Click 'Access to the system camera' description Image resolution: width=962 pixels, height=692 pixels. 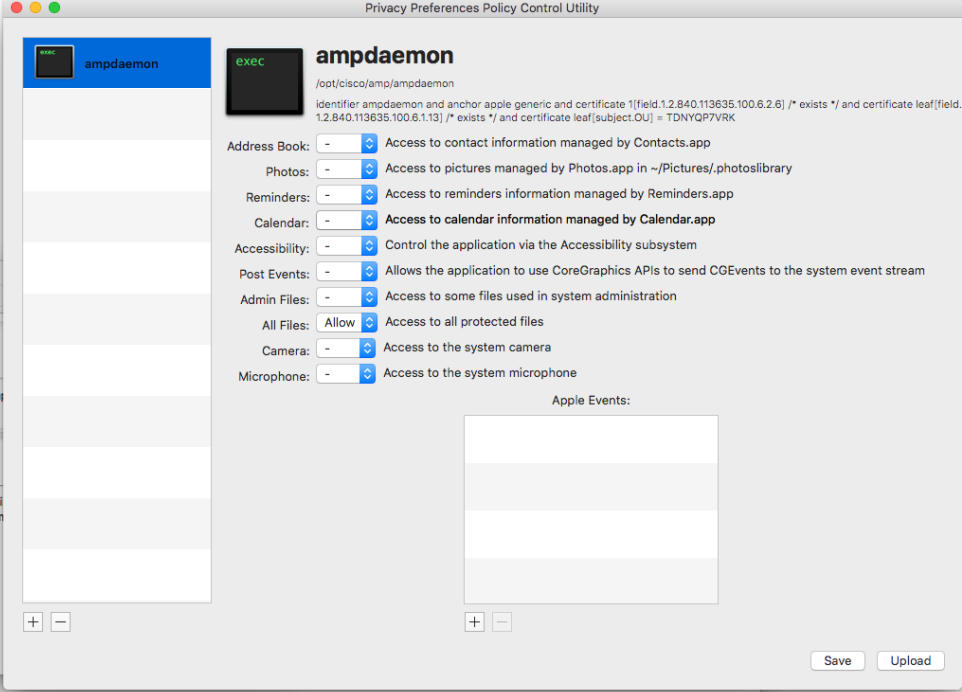467,347
